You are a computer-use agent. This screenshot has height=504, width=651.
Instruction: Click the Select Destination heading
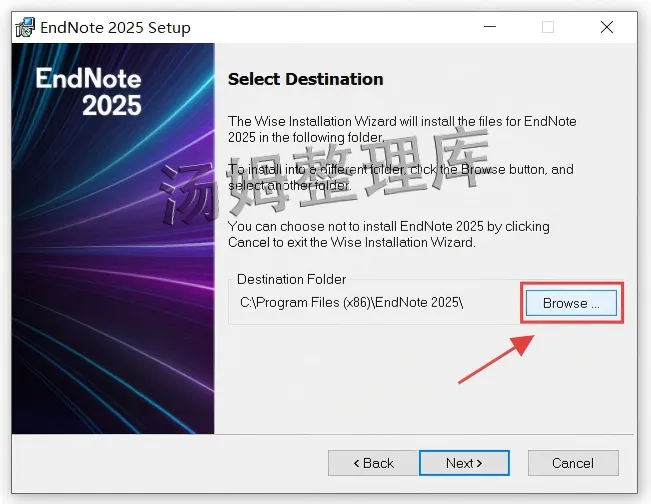click(x=306, y=79)
